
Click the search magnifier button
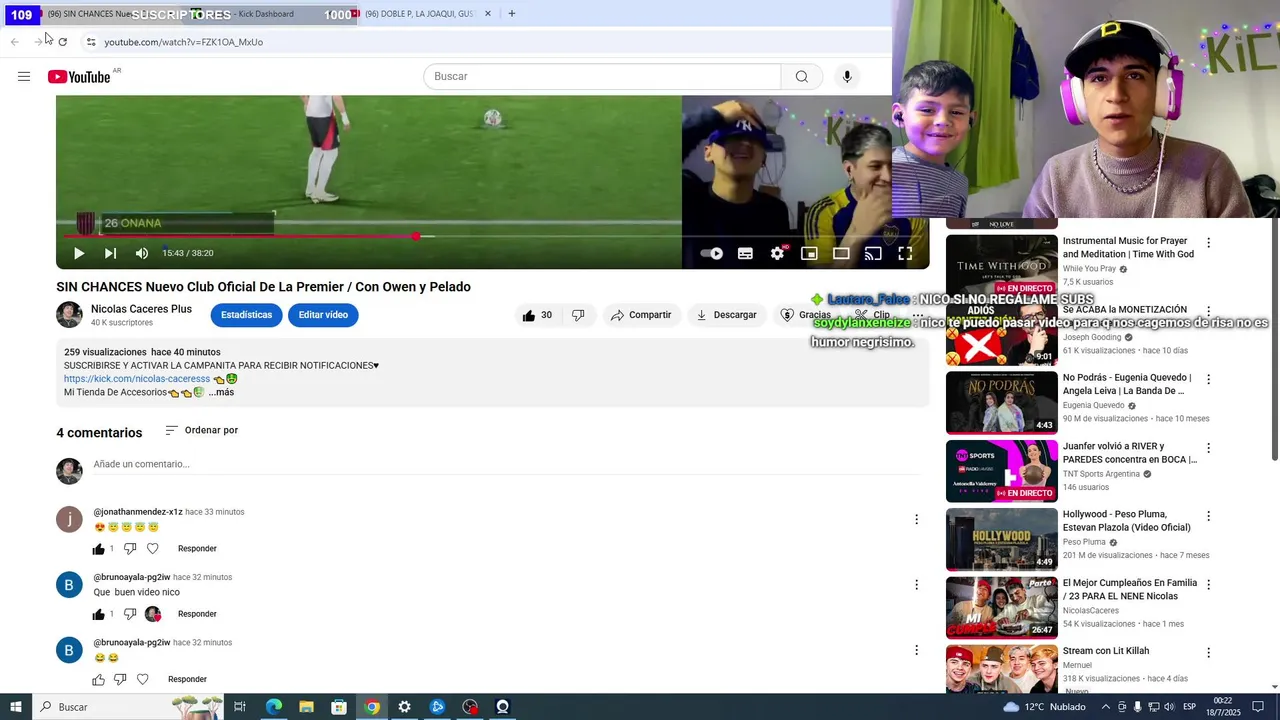(802, 76)
